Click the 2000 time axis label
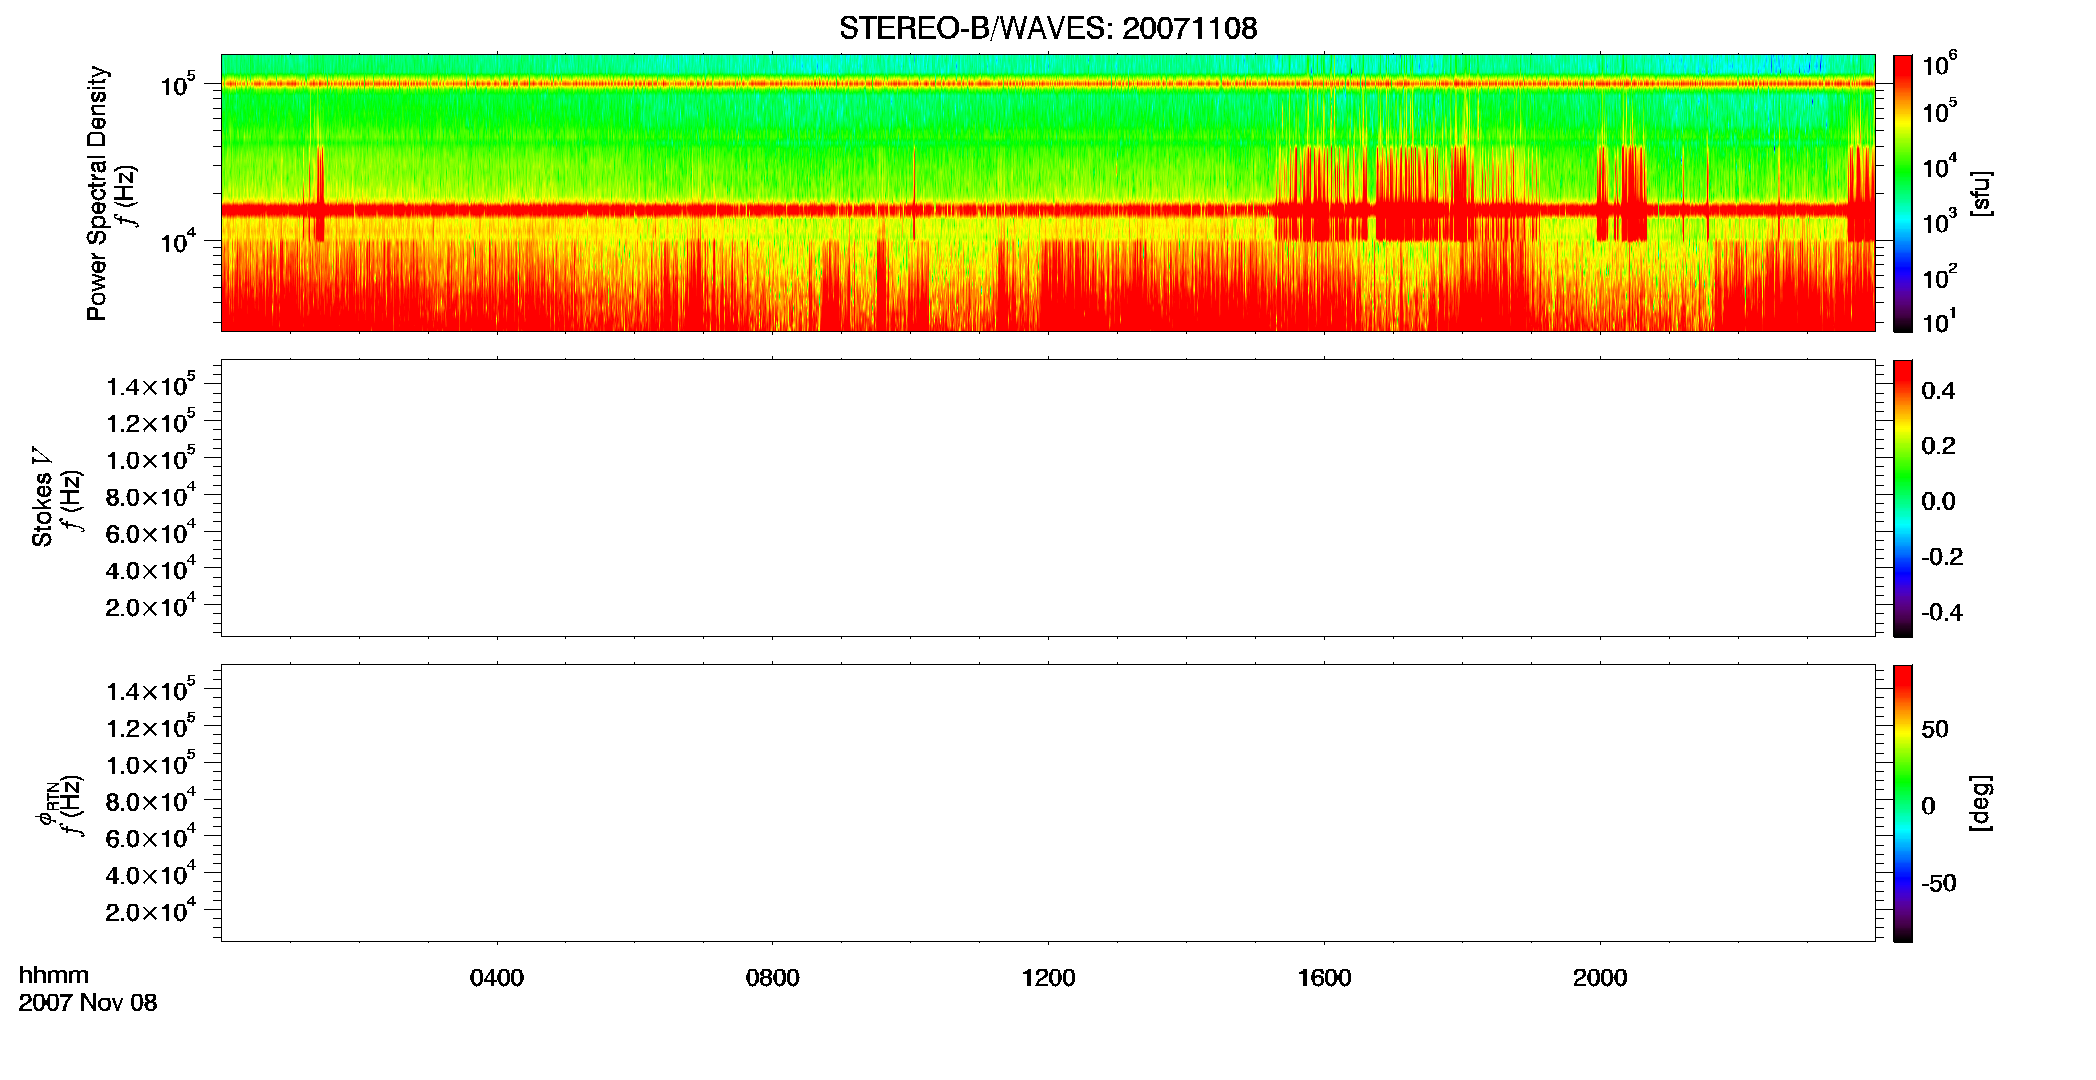 pyautogui.click(x=1600, y=978)
